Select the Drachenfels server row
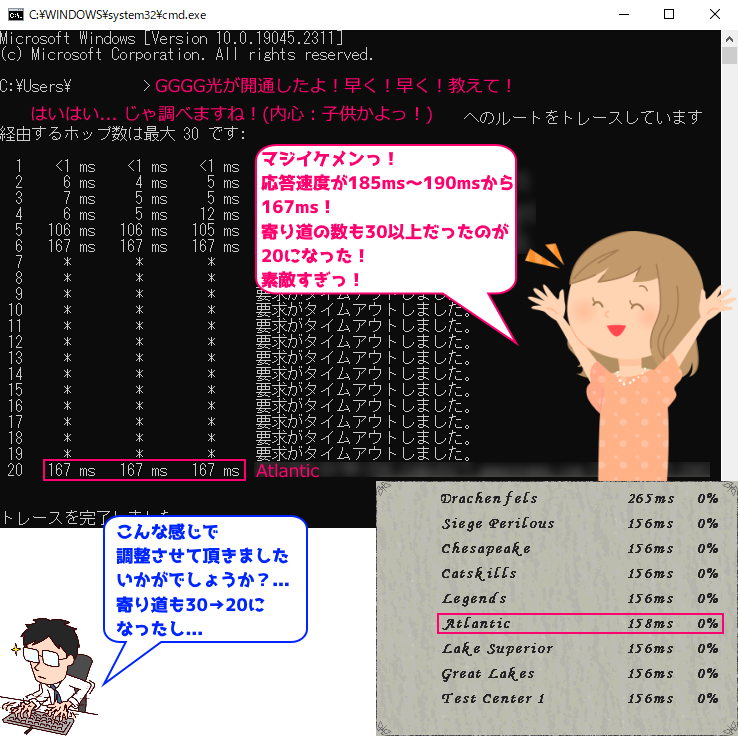 tap(579, 498)
